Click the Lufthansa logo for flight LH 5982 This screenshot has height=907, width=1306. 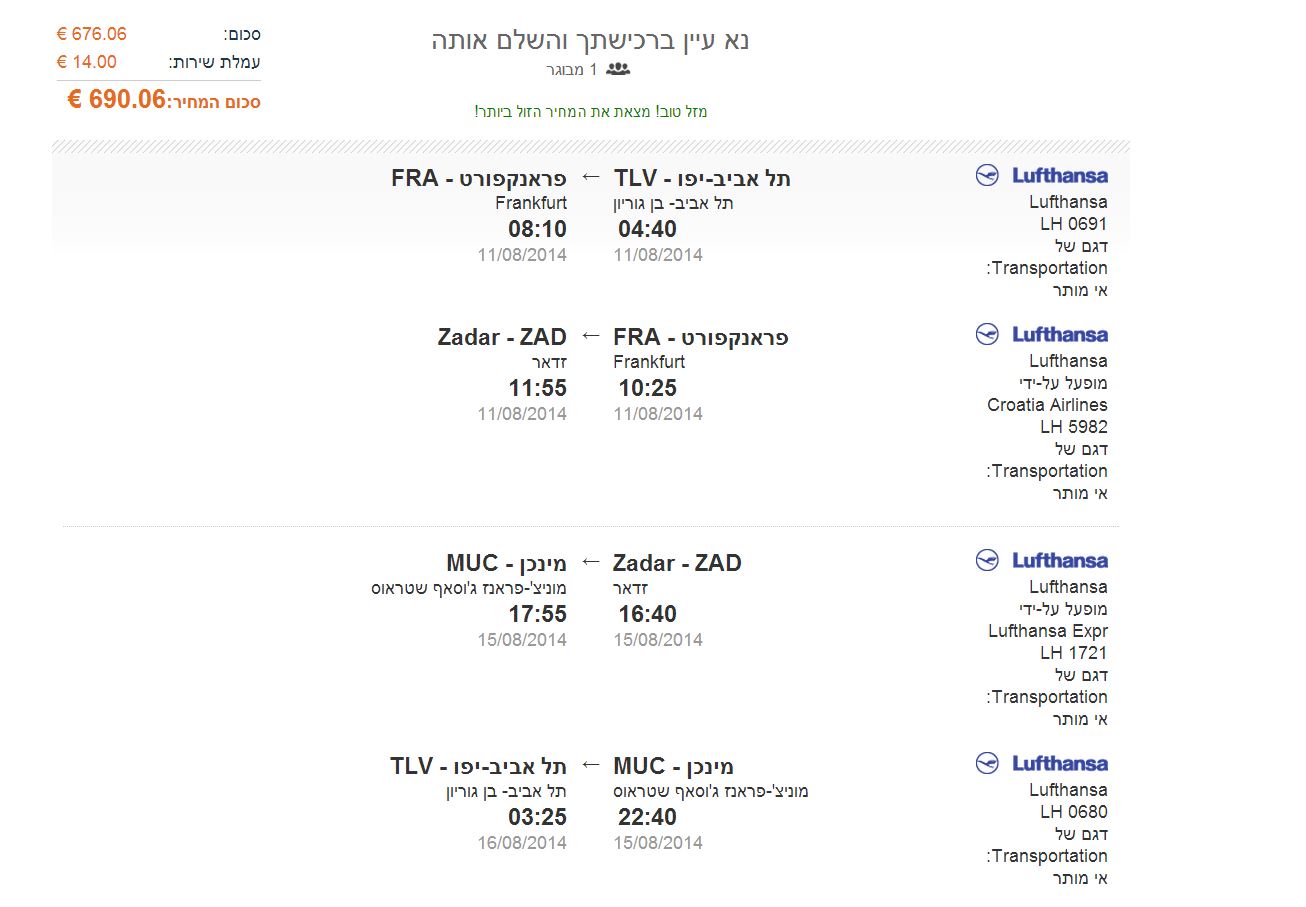[x=1042, y=335]
